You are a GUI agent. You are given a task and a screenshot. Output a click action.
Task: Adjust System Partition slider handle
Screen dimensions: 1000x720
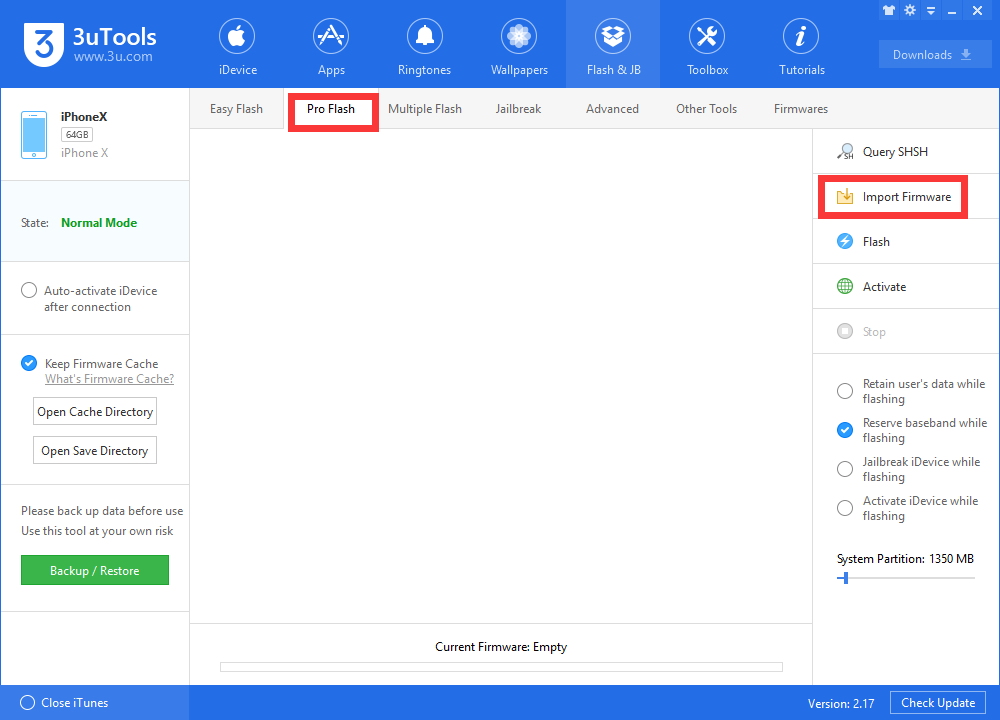click(846, 578)
